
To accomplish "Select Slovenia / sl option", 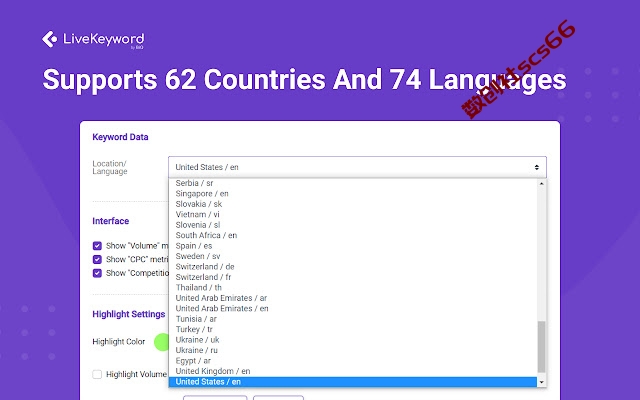I will (353, 225).
